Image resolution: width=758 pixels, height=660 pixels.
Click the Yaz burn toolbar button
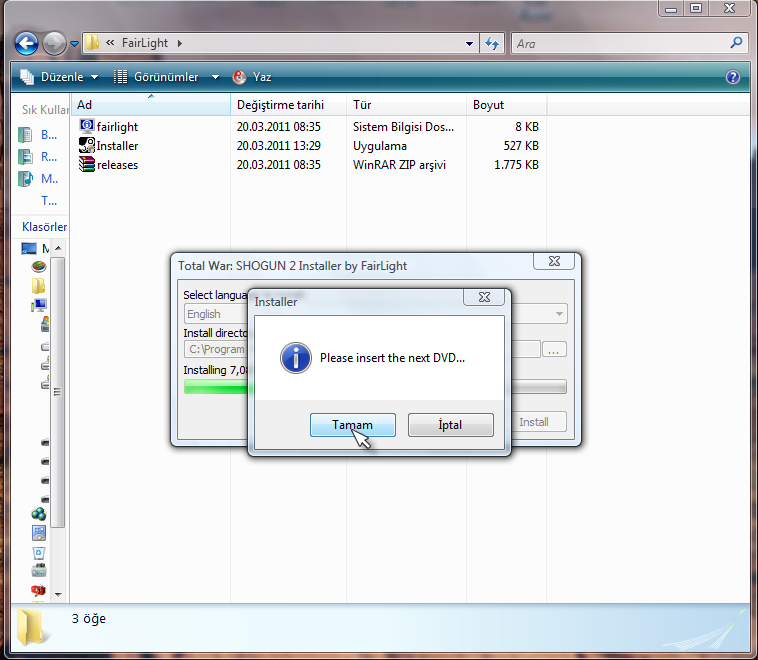coord(252,77)
